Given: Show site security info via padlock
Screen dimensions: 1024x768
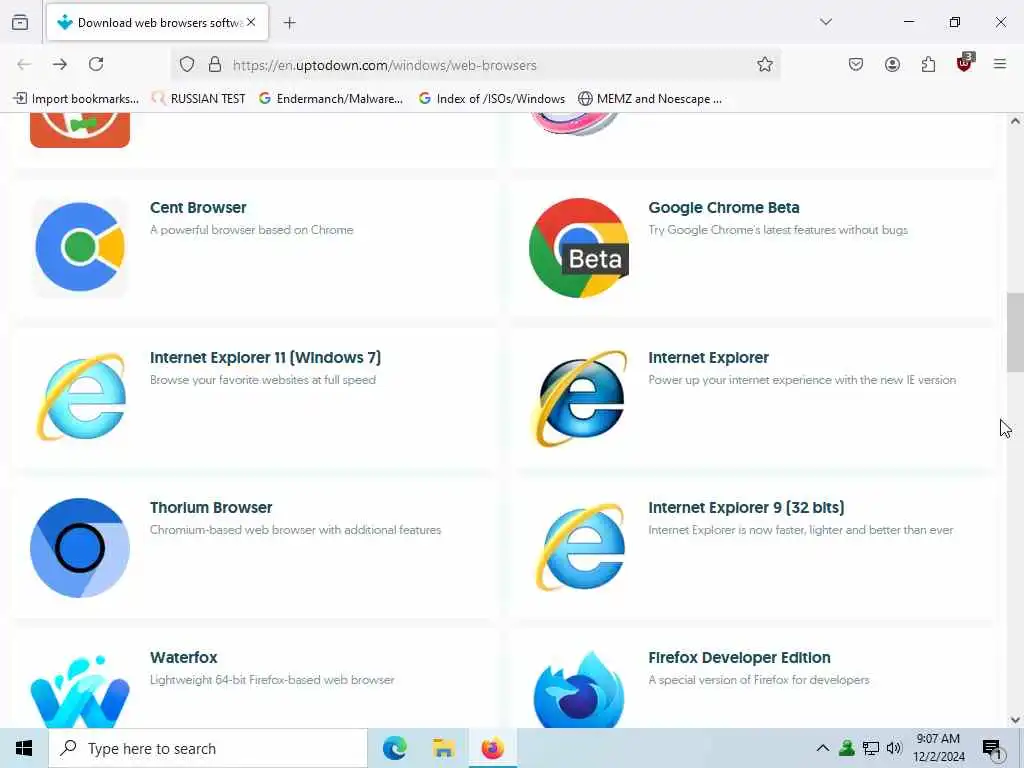Looking at the screenshot, I should 215,64.
